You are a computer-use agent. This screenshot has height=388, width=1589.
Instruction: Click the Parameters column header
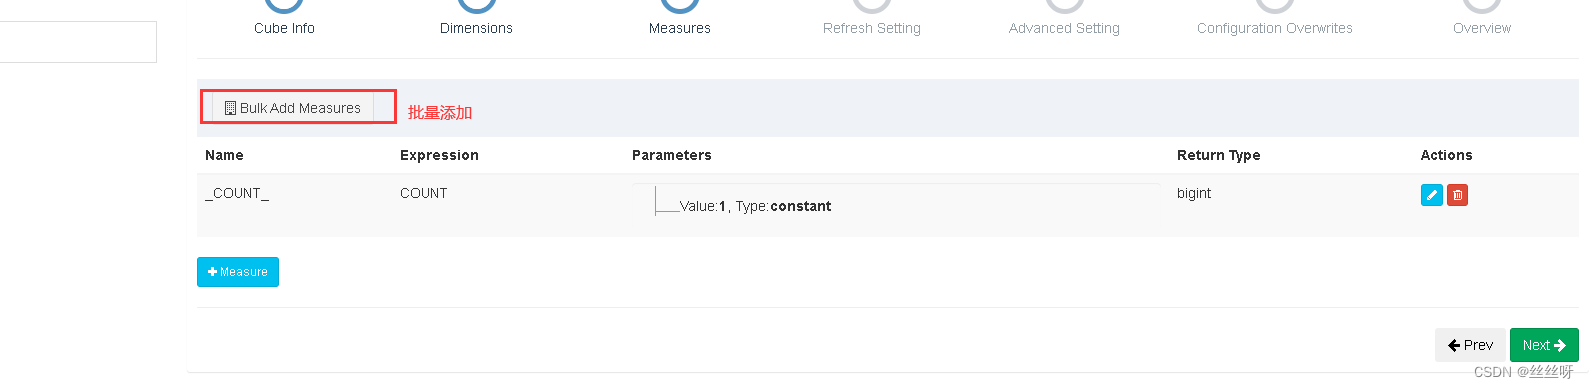click(672, 155)
